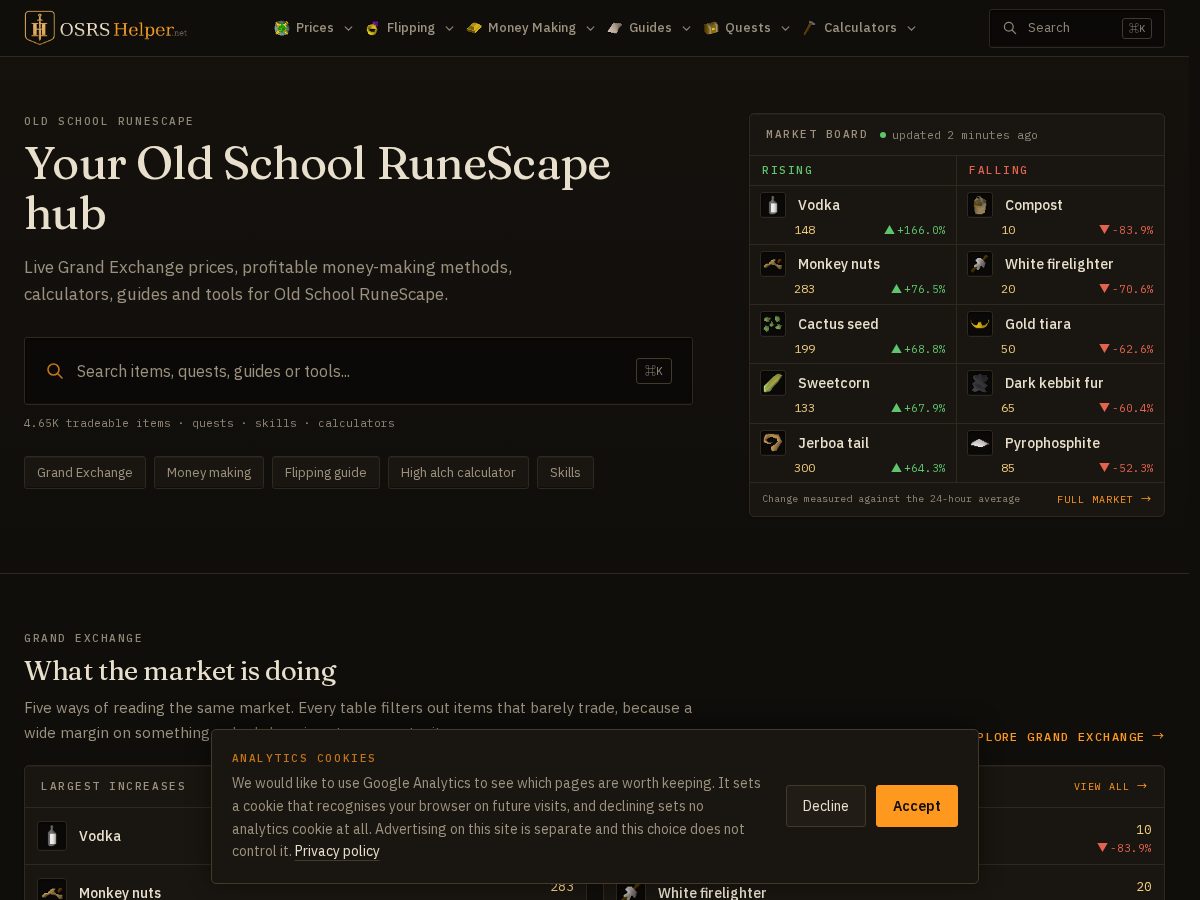
Task: Click Monkey nuts name in Market Board
Action: coord(839,264)
